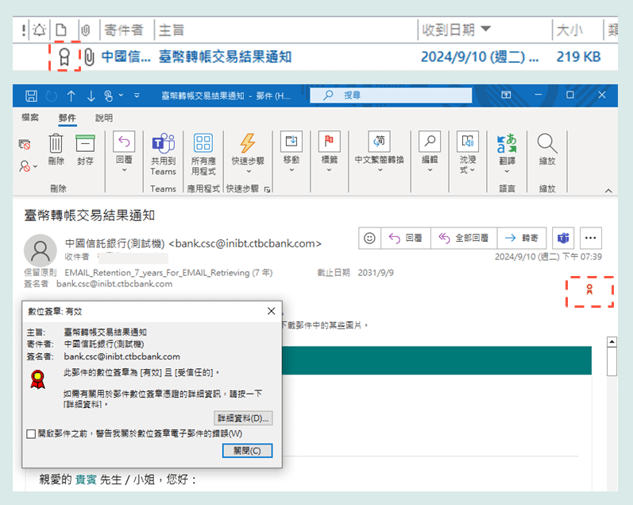Click Teams share button in message header
Screen dimensions: 633x505
point(564,238)
